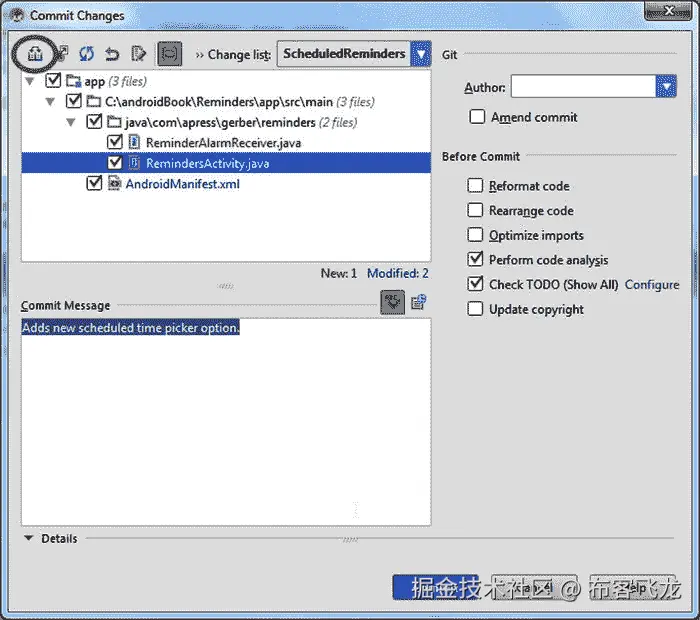Image resolution: width=700 pixels, height=620 pixels.
Task: Enable the Reformat code checkbox
Action: tap(475, 185)
